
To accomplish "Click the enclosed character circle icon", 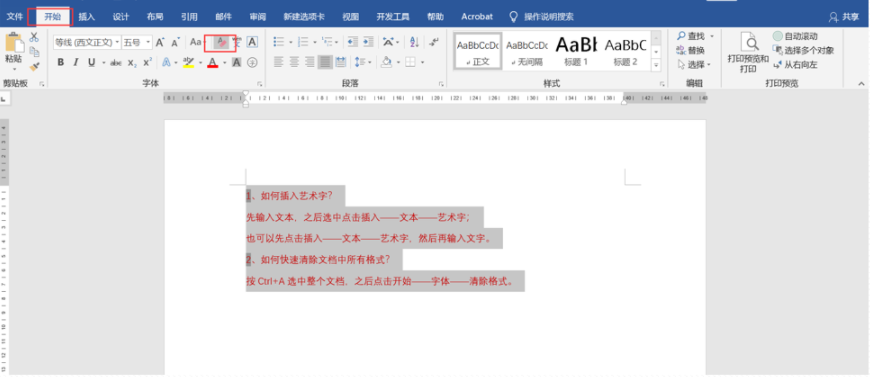I will click(252, 63).
